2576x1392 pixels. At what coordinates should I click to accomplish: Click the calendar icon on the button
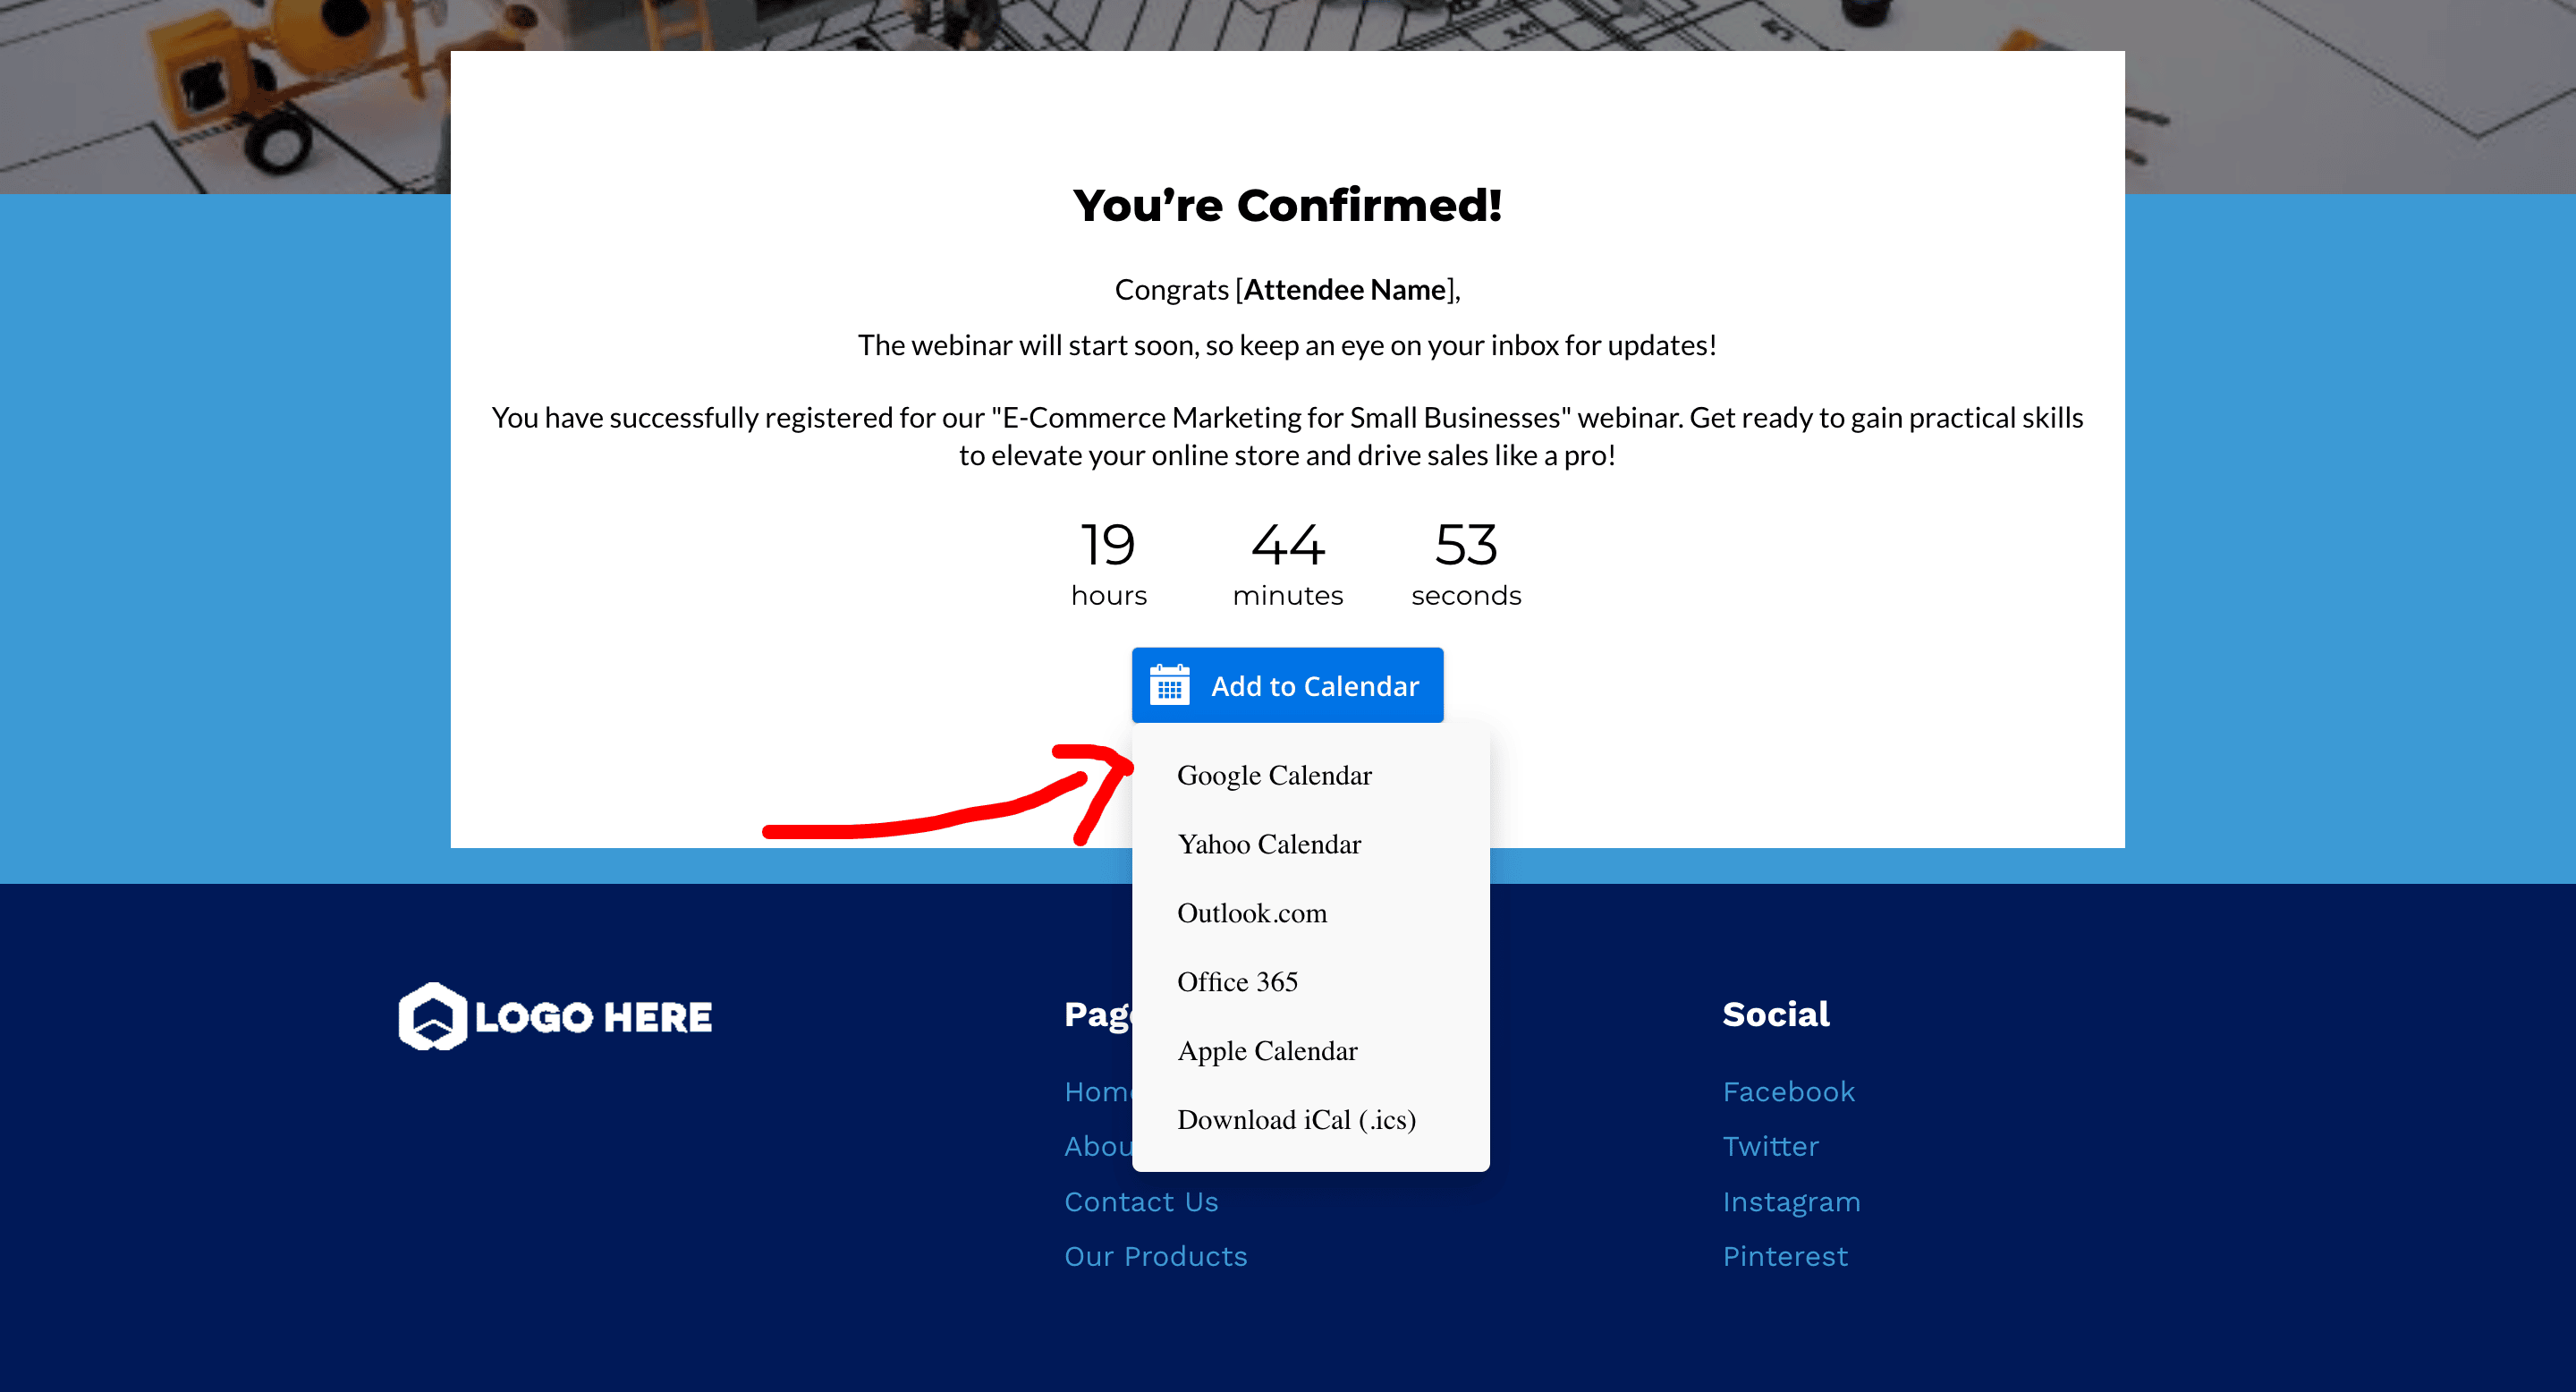(x=1169, y=685)
